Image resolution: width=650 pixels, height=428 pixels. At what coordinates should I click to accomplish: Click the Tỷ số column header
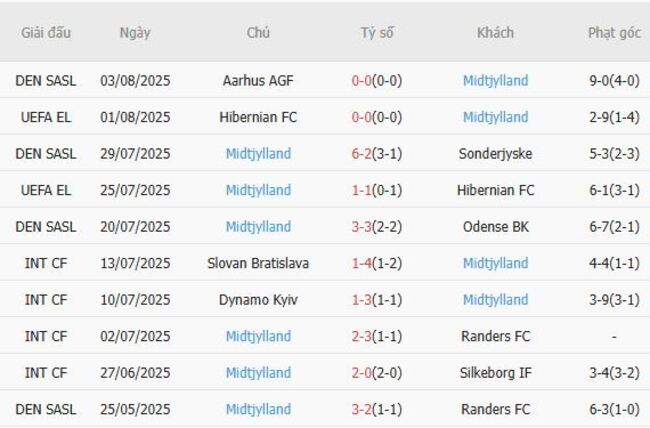pos(377,32)
